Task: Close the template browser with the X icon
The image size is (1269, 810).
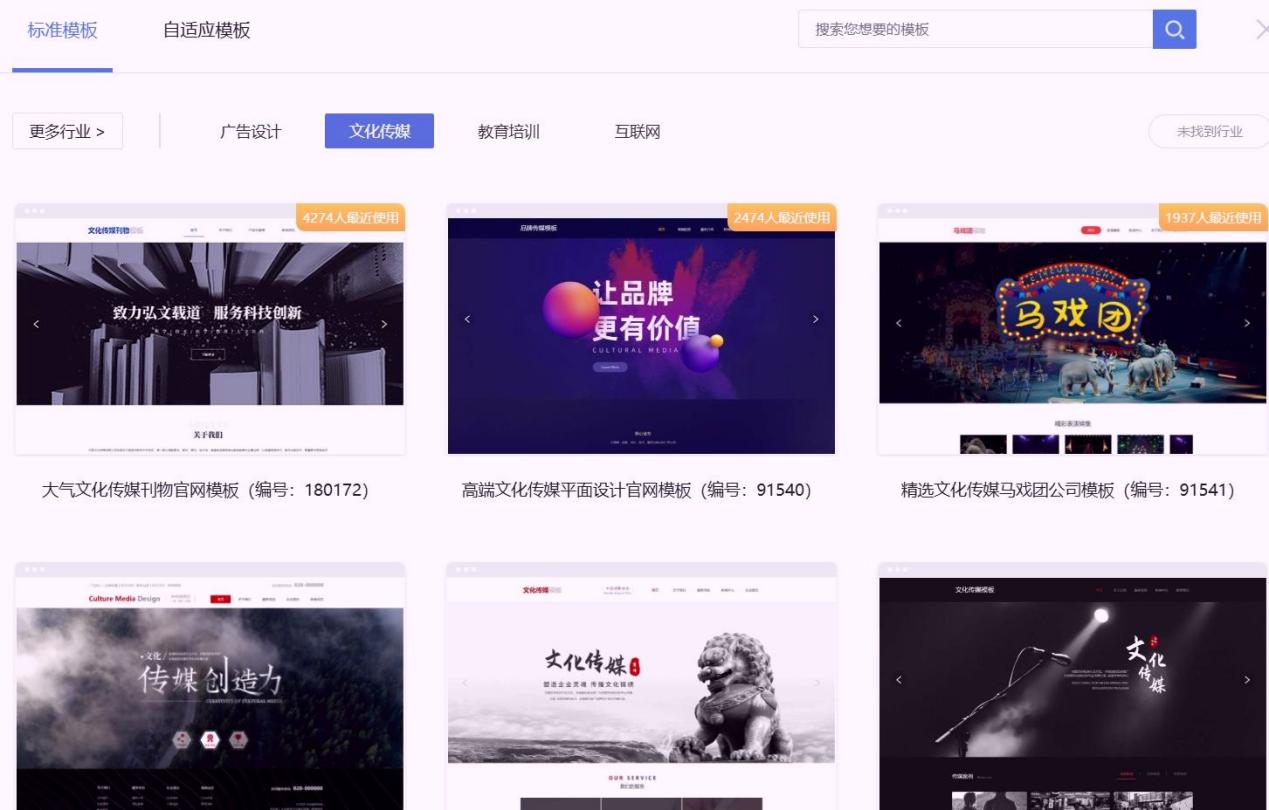Action: point(1262,28)
